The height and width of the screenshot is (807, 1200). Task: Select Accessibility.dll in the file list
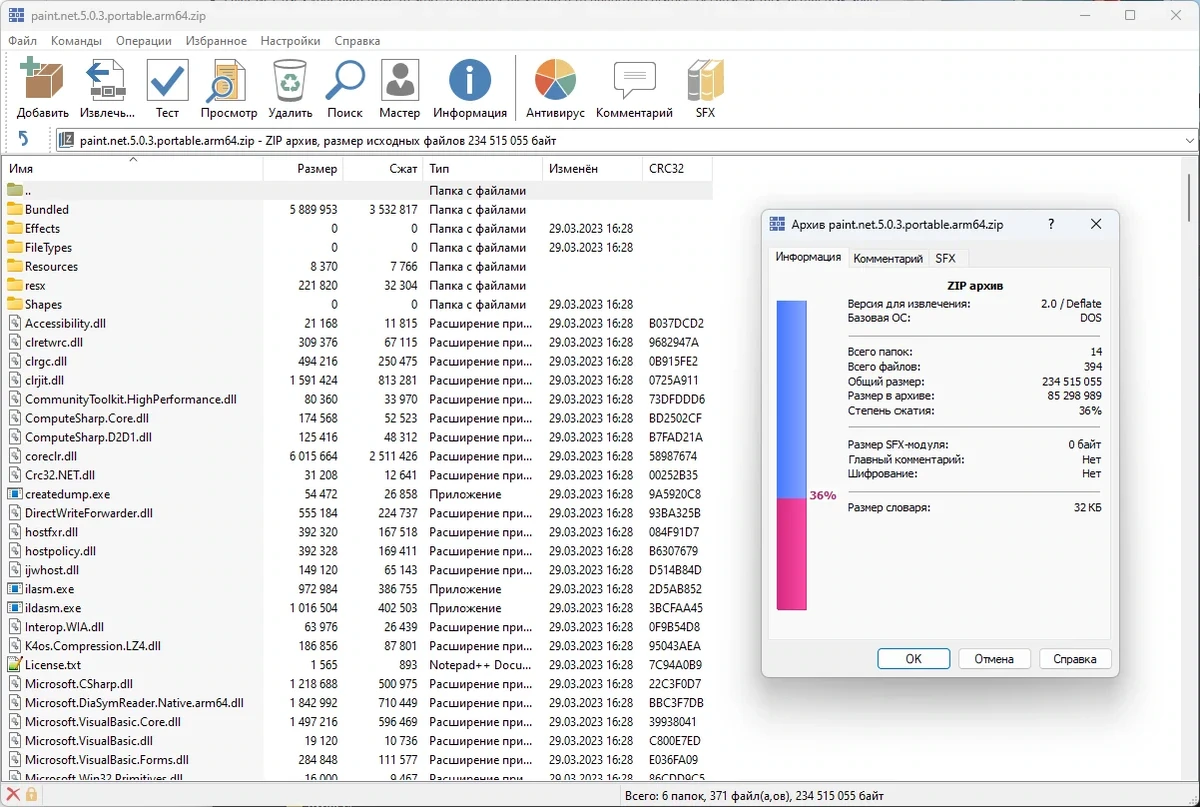tap(358, 323)
